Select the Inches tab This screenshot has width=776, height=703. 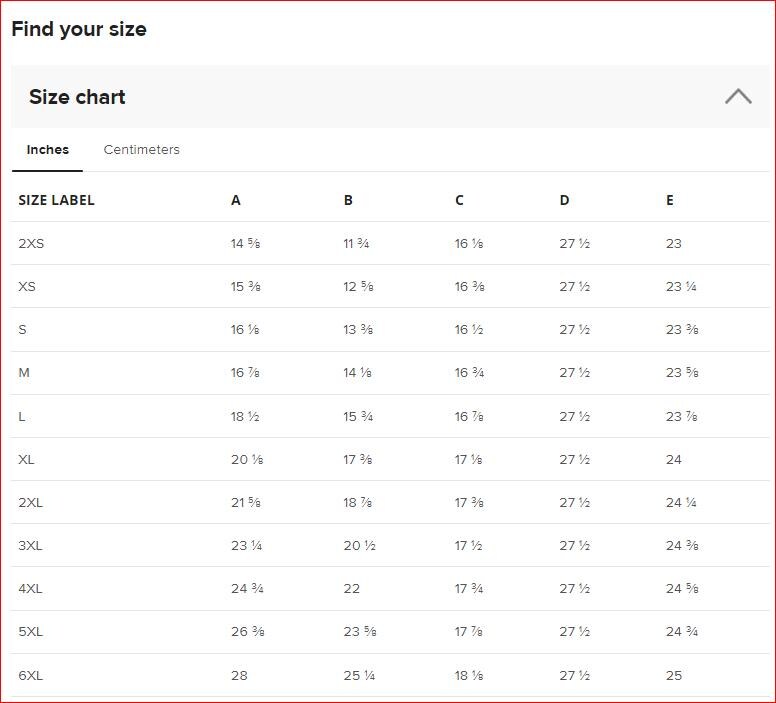(48, 150)
